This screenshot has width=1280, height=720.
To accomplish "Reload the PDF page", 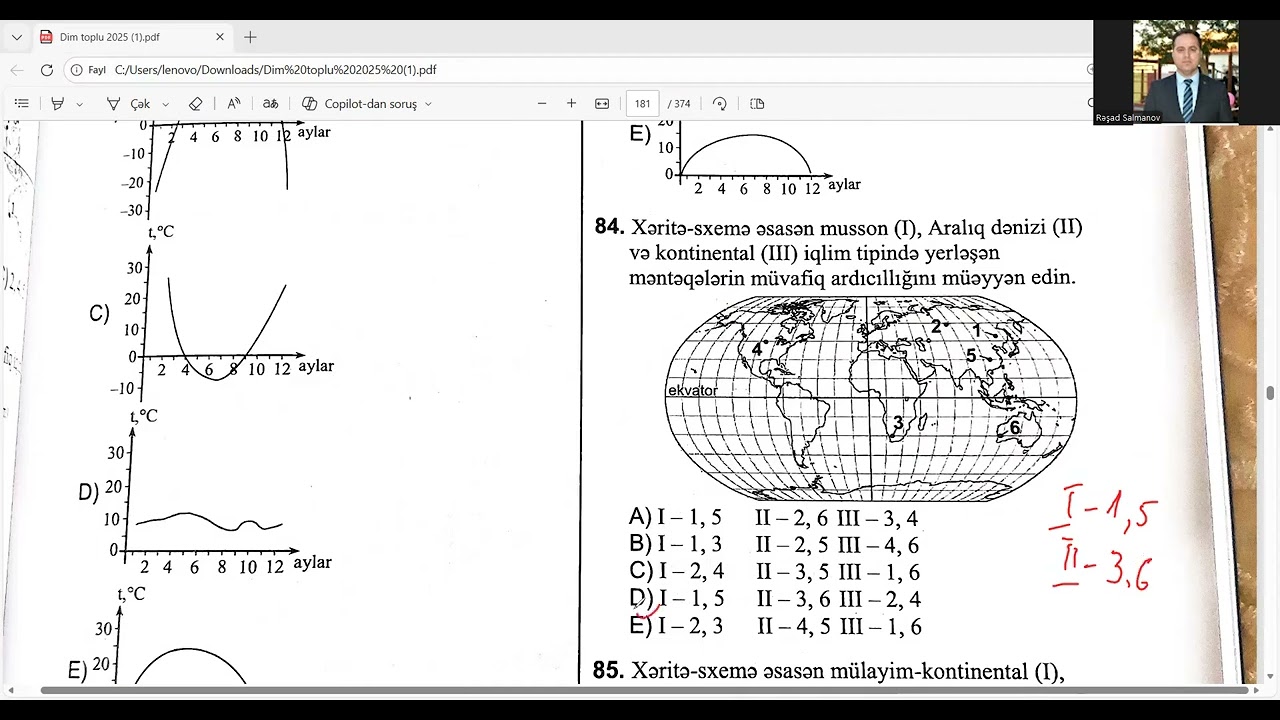I will tap(46, 70).
